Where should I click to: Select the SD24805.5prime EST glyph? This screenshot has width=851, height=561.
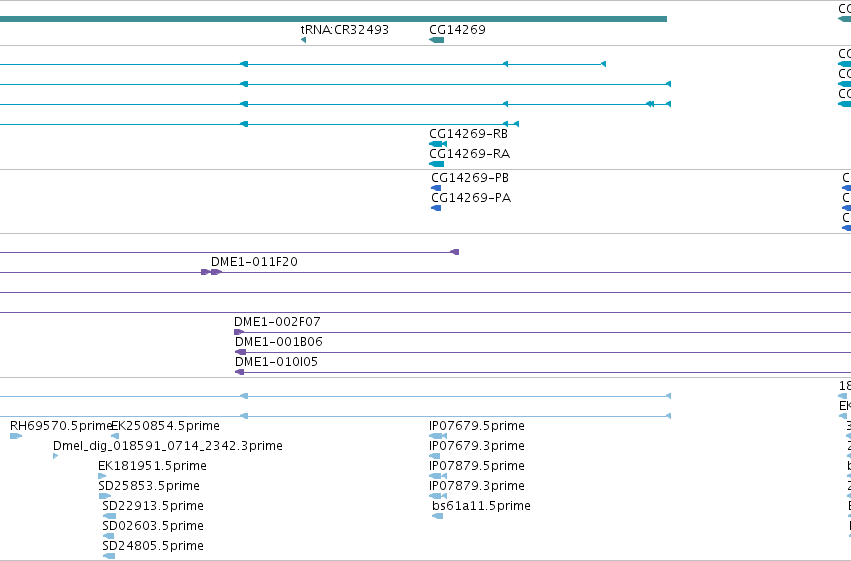(109, 556)
